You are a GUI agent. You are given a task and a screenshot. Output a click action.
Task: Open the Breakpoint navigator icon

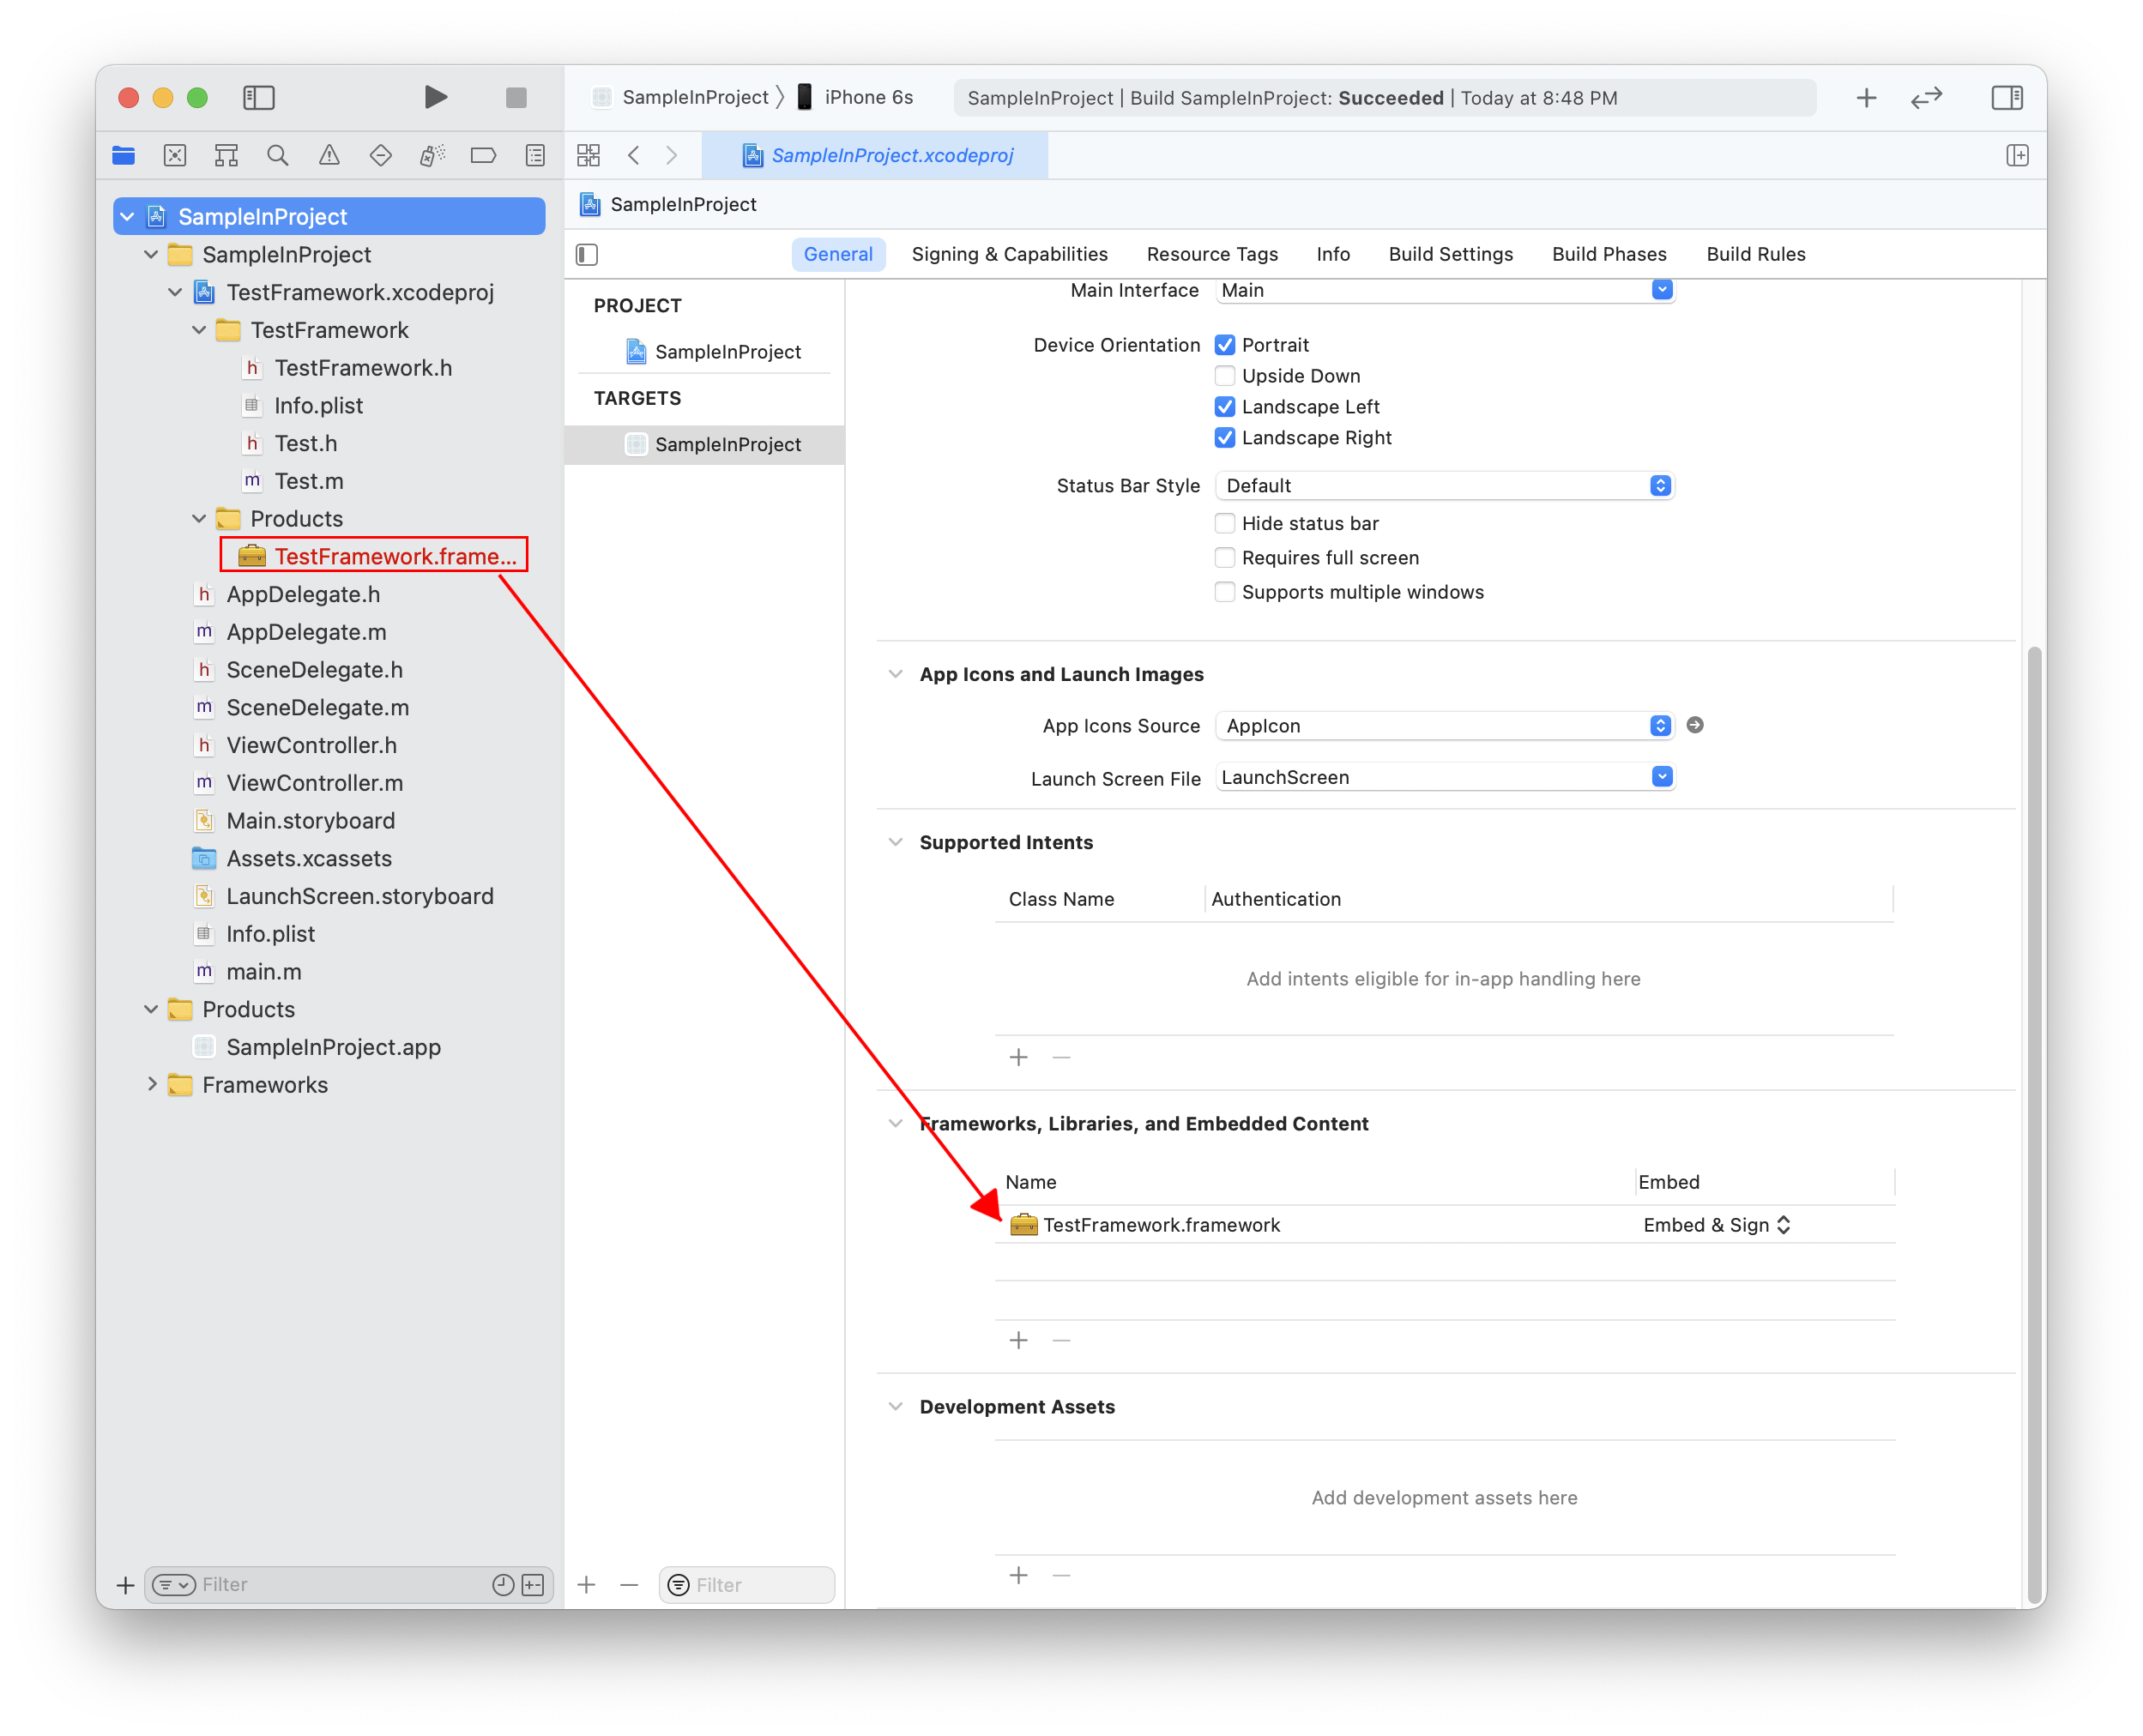(483, 155)
